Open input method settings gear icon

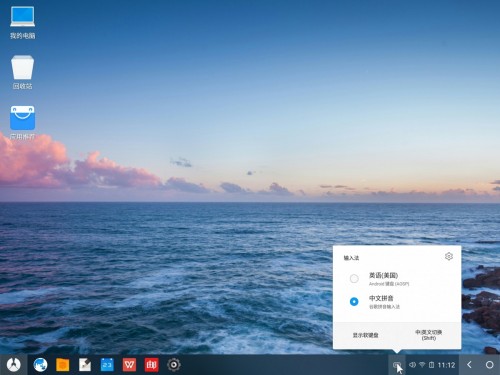pos(449,256)
